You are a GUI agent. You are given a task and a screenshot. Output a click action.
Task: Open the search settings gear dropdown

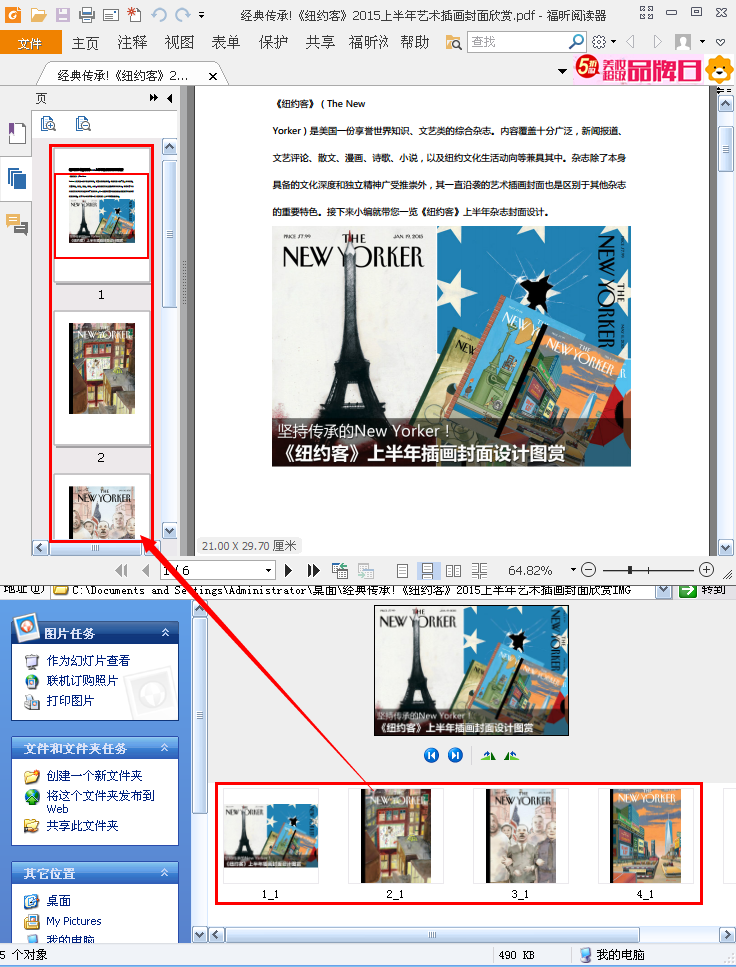603,42
